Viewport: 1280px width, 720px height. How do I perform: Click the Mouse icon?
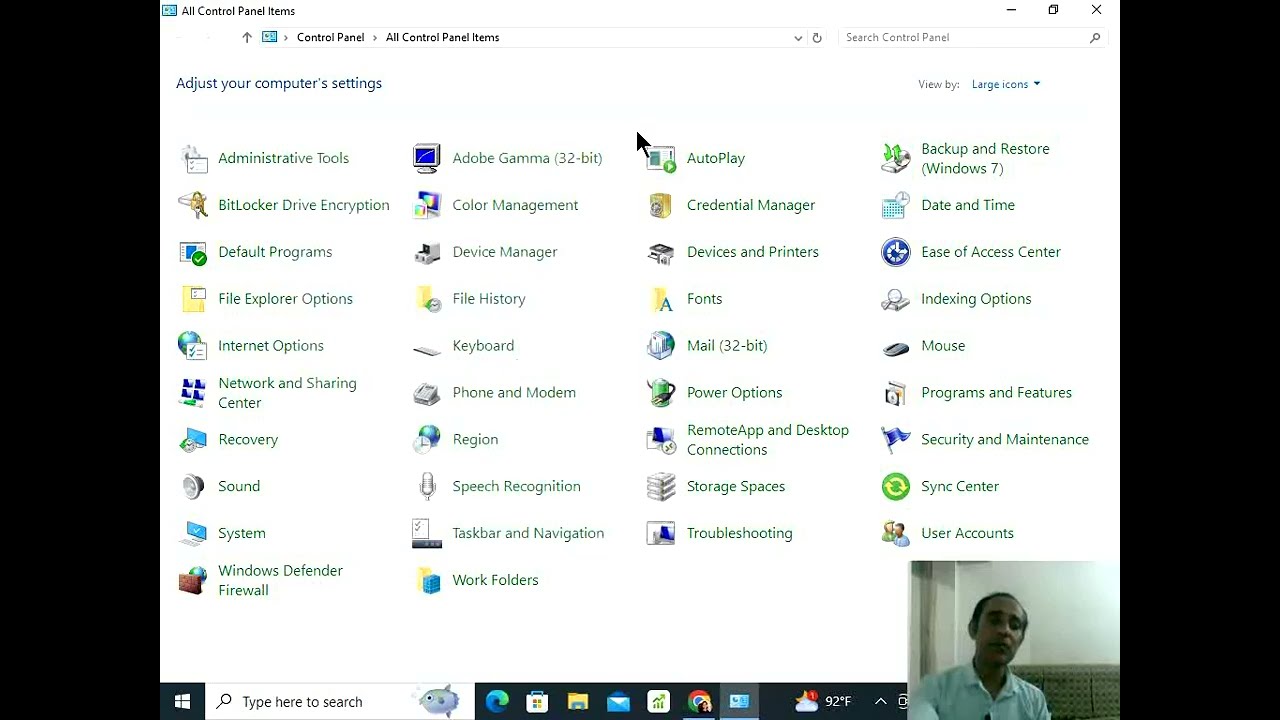point(896,347)
